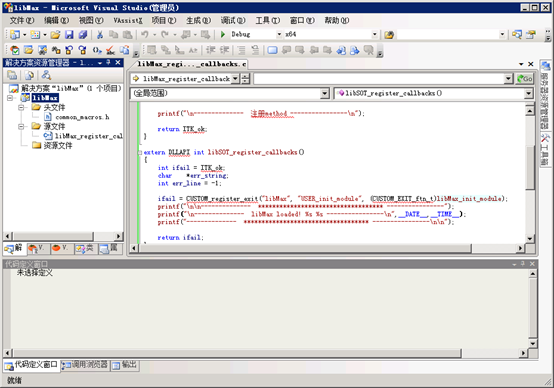Viewport: 554px width, 388px height.
Task: Click the New Project toolbar icon
Action: pyautogui.click(x=15, y=34)
